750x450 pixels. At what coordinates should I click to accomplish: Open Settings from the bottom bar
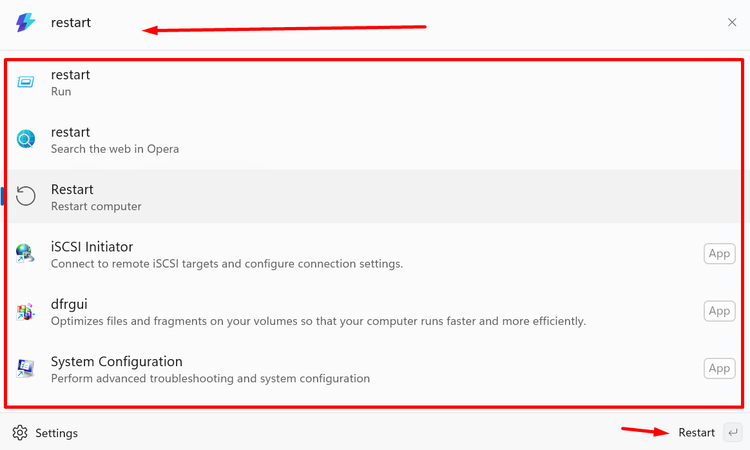click(x=45, y=433)
